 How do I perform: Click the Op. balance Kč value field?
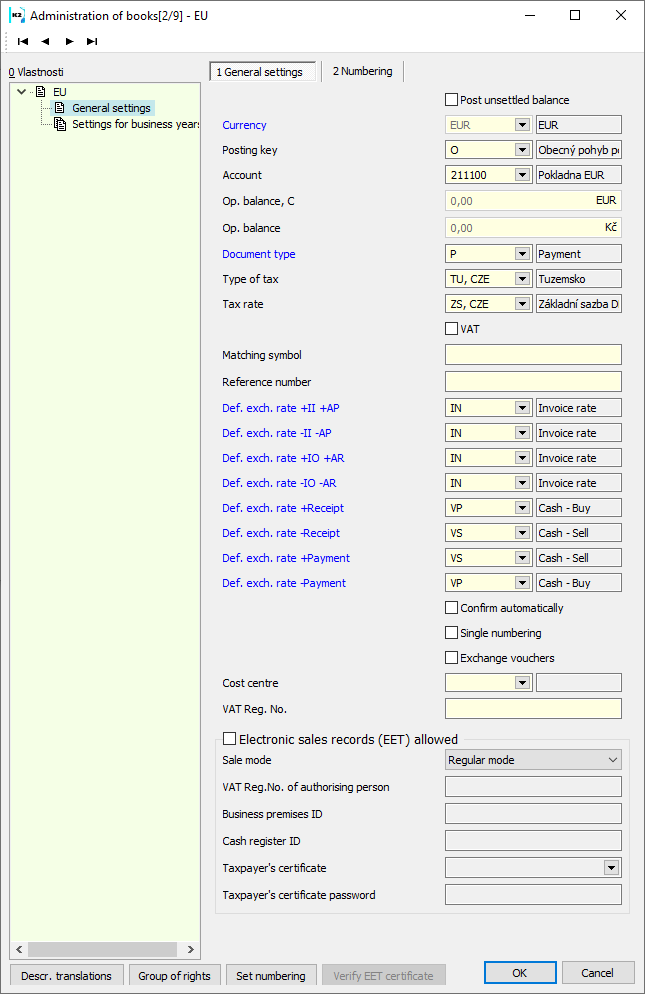coord(533,228)
